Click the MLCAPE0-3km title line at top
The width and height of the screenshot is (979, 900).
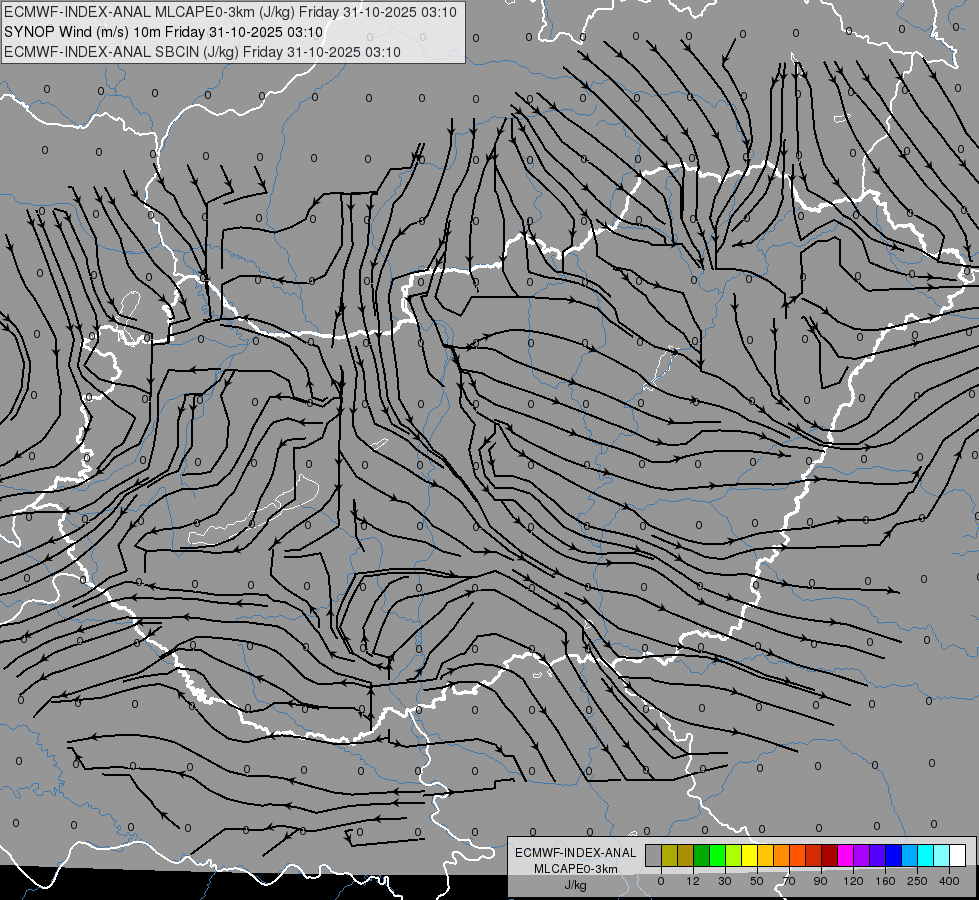click(x=230, y=12)
